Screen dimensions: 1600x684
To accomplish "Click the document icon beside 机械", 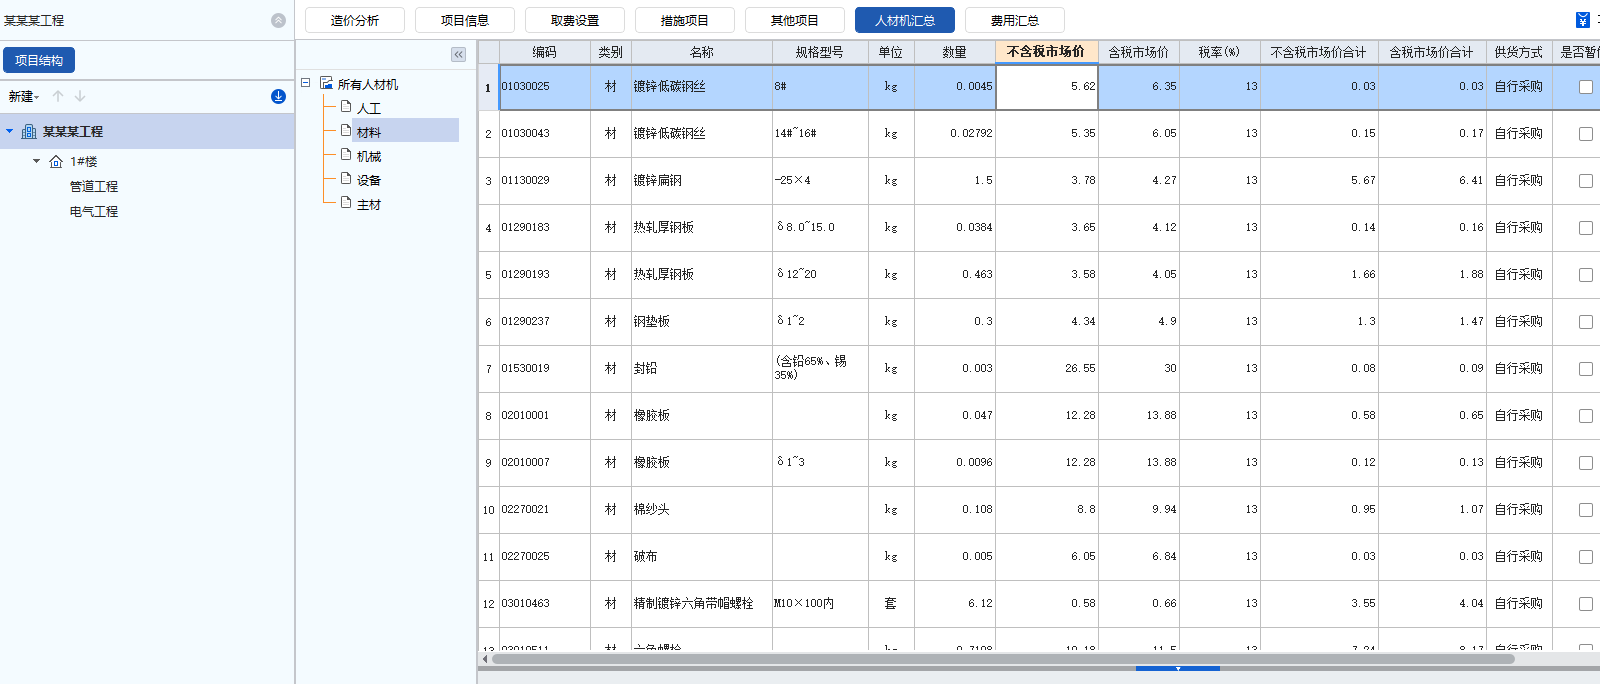I will click(x=346, y=154).
